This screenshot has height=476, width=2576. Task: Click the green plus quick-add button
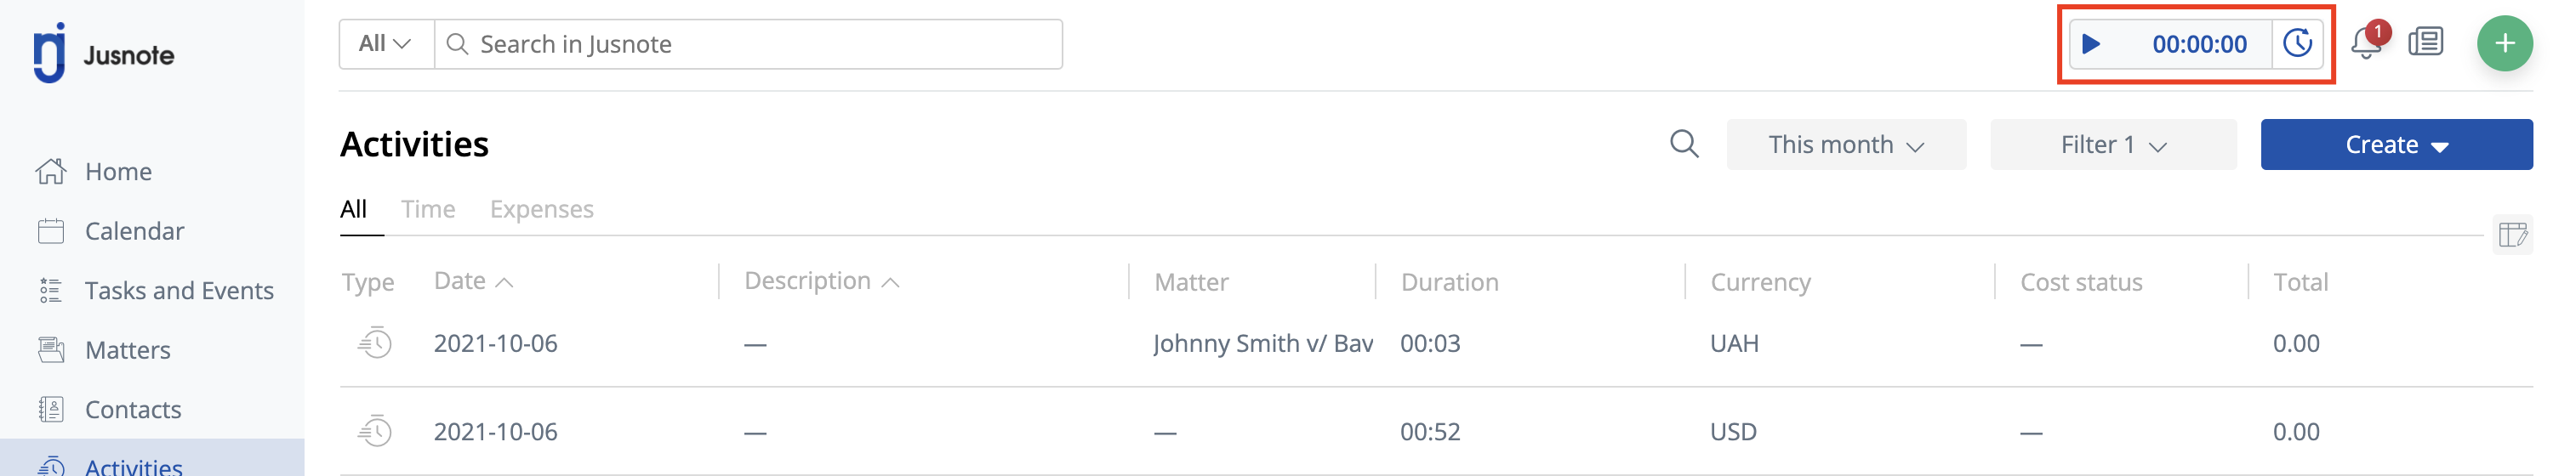[x=2504, y=44]
